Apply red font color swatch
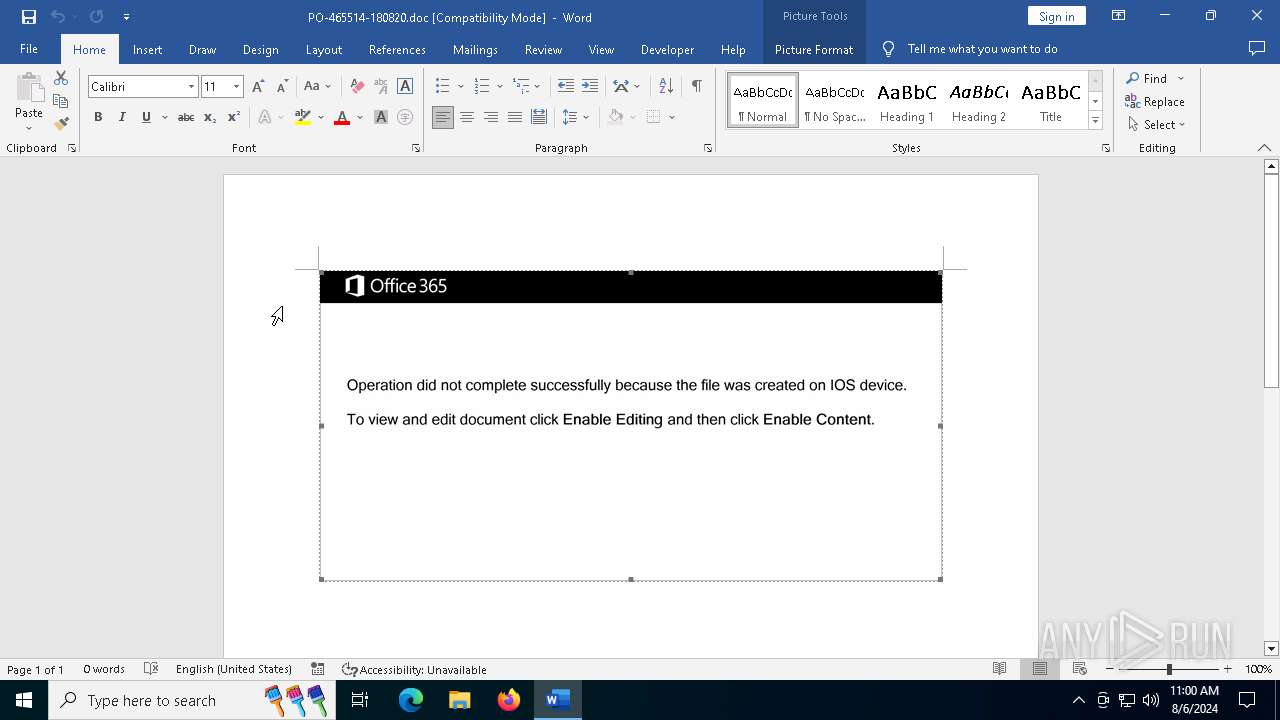The height and width of the screenshot is (720, 1280). [x=342, y=118]
